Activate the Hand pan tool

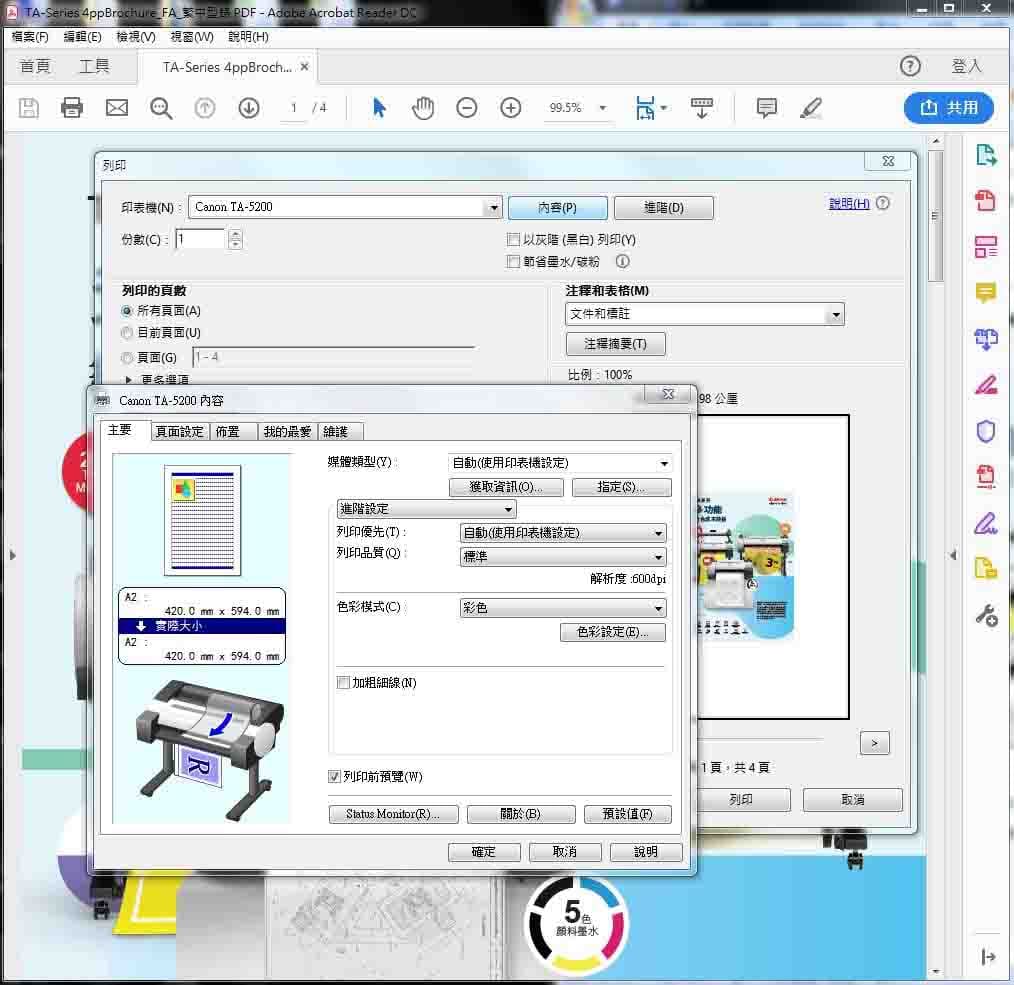click(x=423, y=108)
